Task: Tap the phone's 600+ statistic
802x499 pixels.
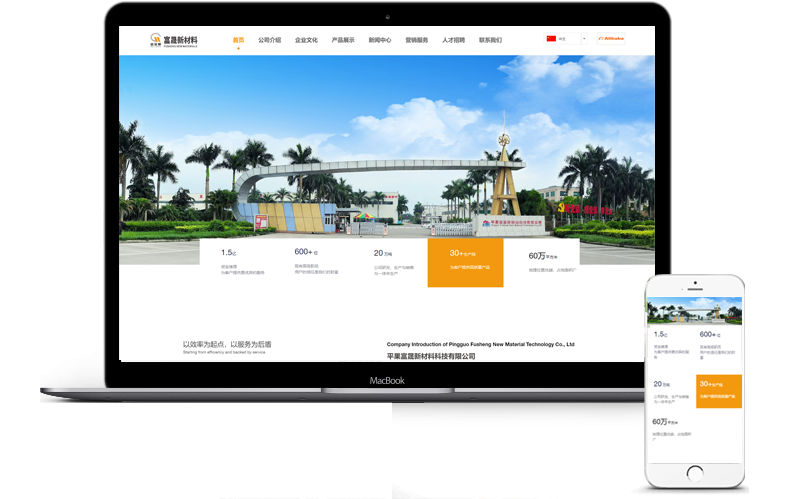Action: pyautogui.click(x=718, y=344)
